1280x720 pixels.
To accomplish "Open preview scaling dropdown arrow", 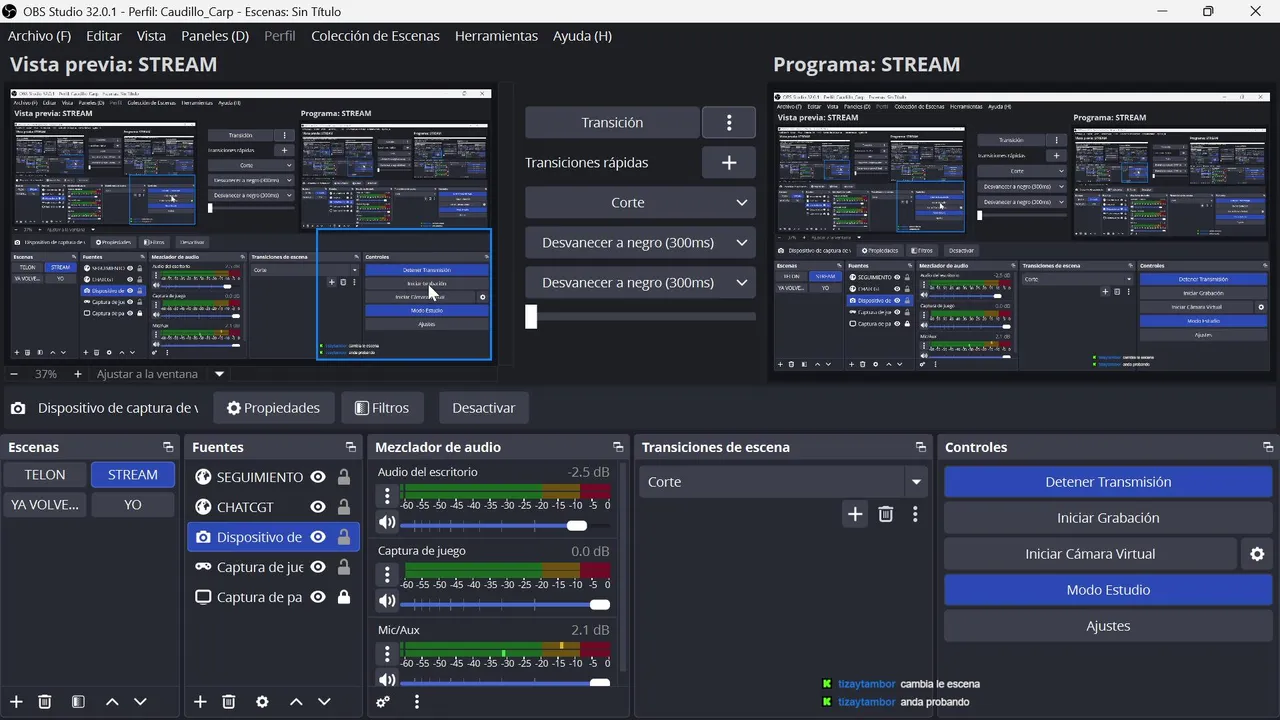I will pos(219,374).
